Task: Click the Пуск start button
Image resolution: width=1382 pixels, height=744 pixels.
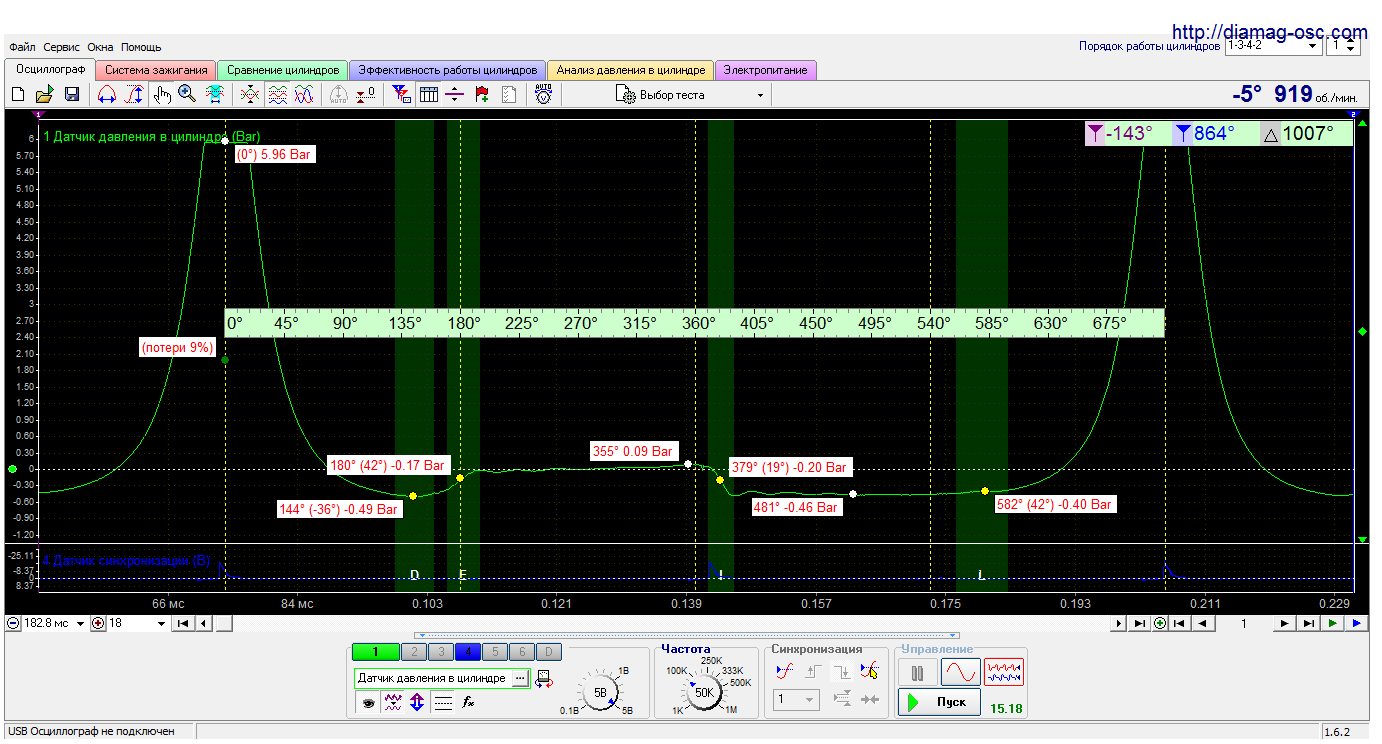Action: pos(938,702)
